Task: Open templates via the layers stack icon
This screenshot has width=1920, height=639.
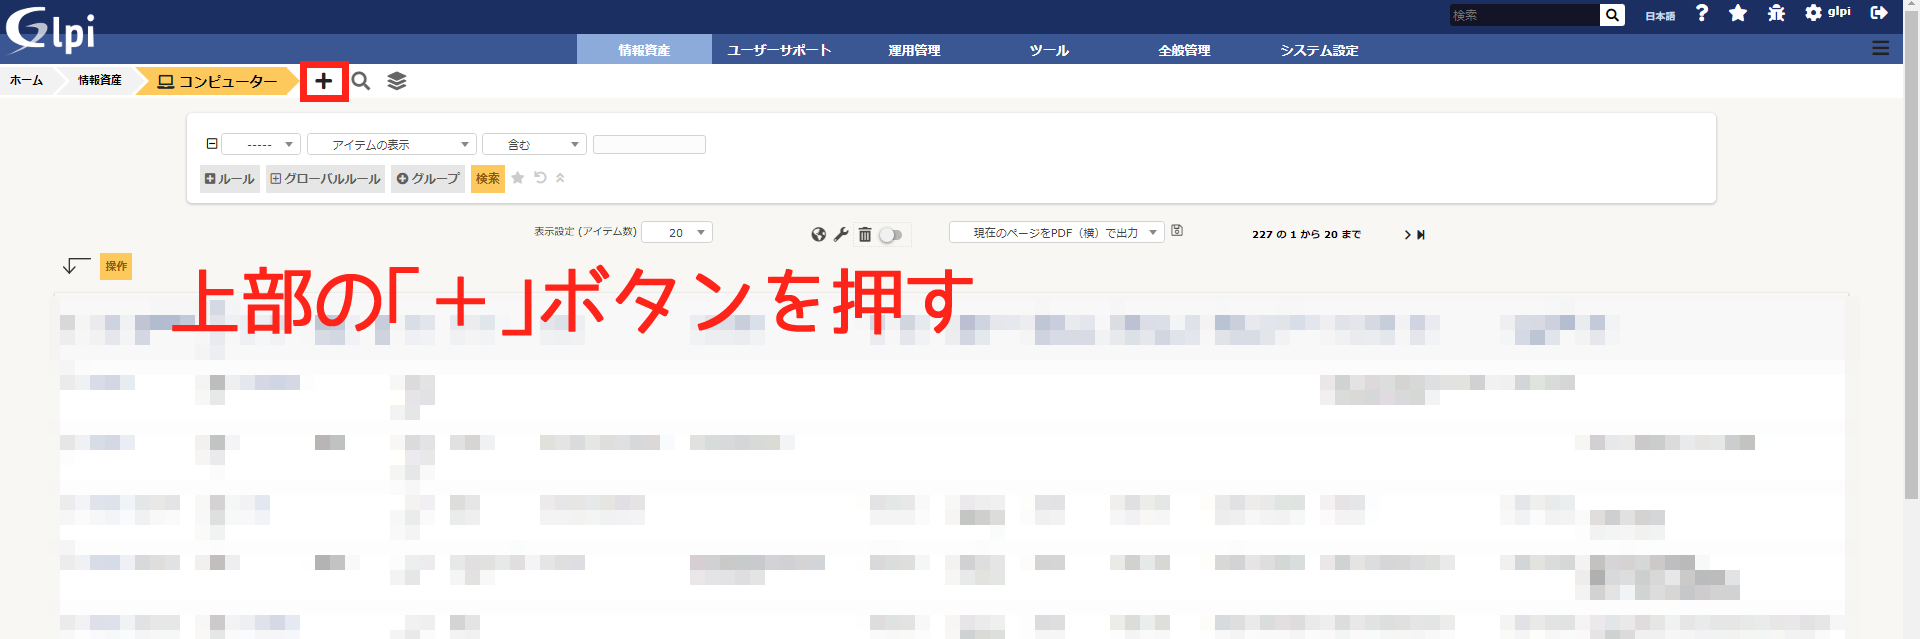Action: click(397, 81)
